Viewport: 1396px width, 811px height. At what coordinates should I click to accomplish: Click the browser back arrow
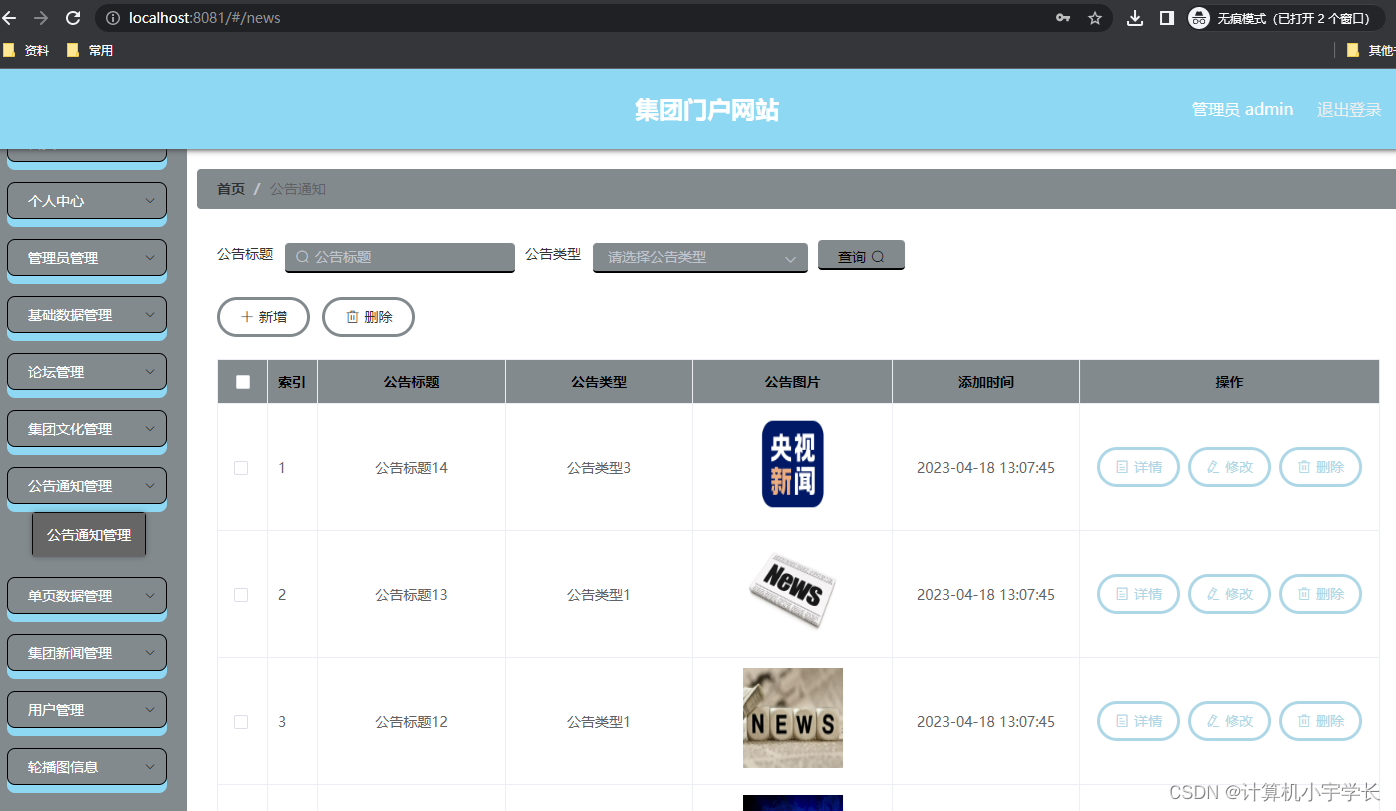[x=10, y=18]
